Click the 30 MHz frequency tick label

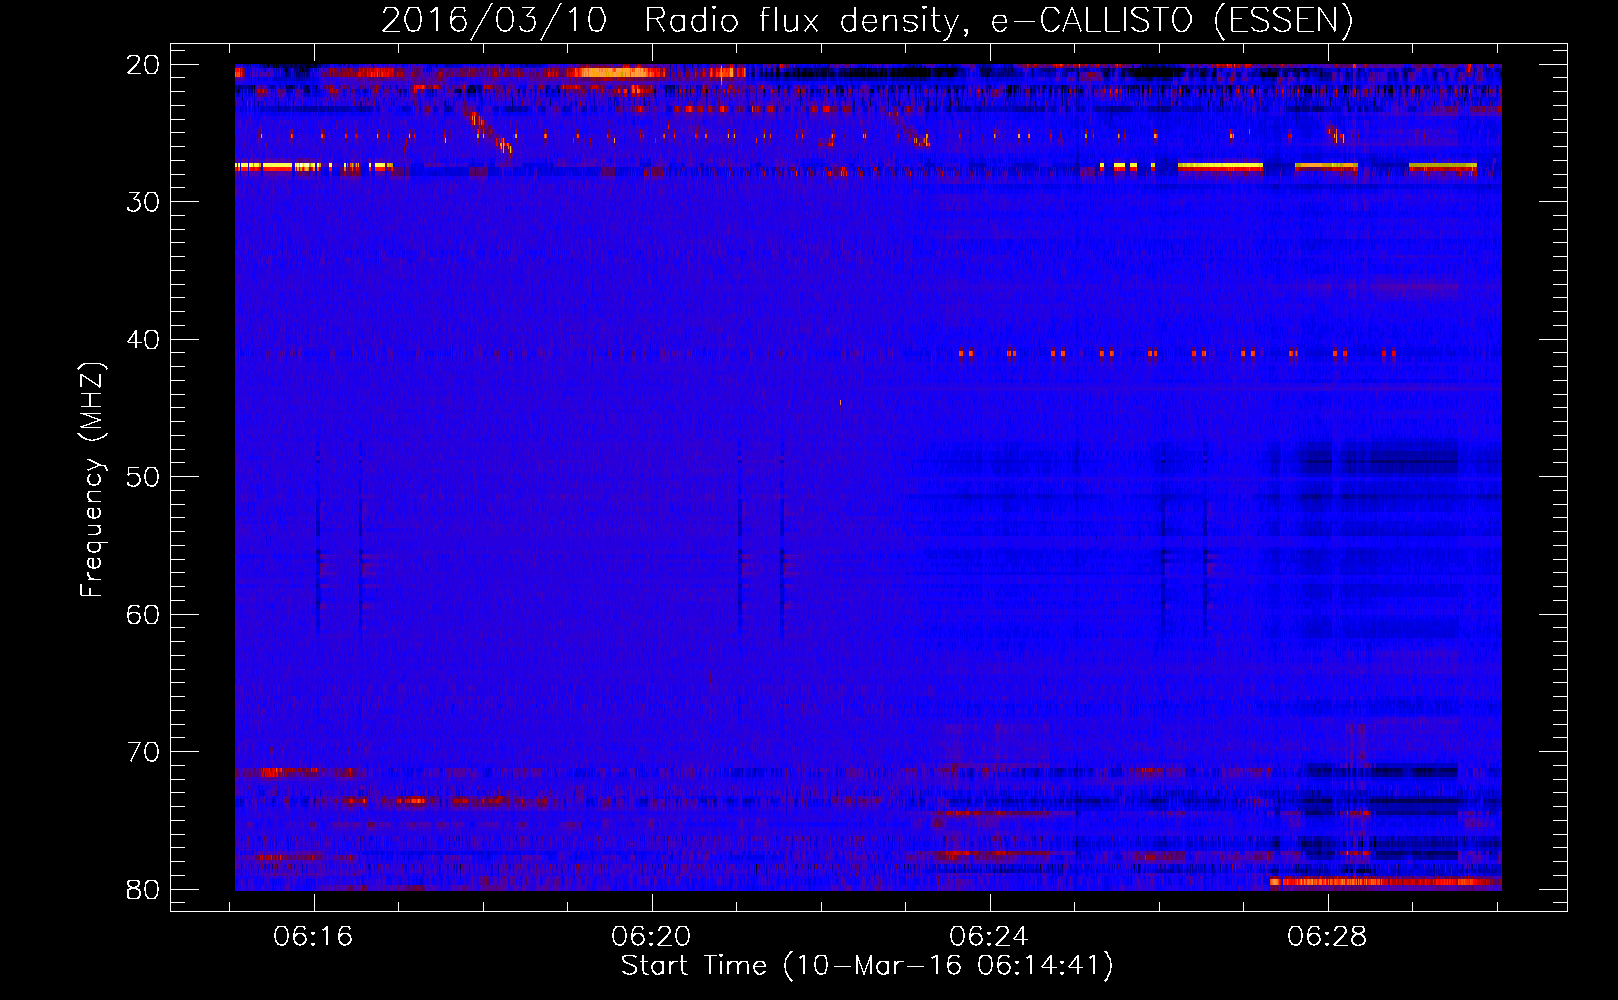143,202
